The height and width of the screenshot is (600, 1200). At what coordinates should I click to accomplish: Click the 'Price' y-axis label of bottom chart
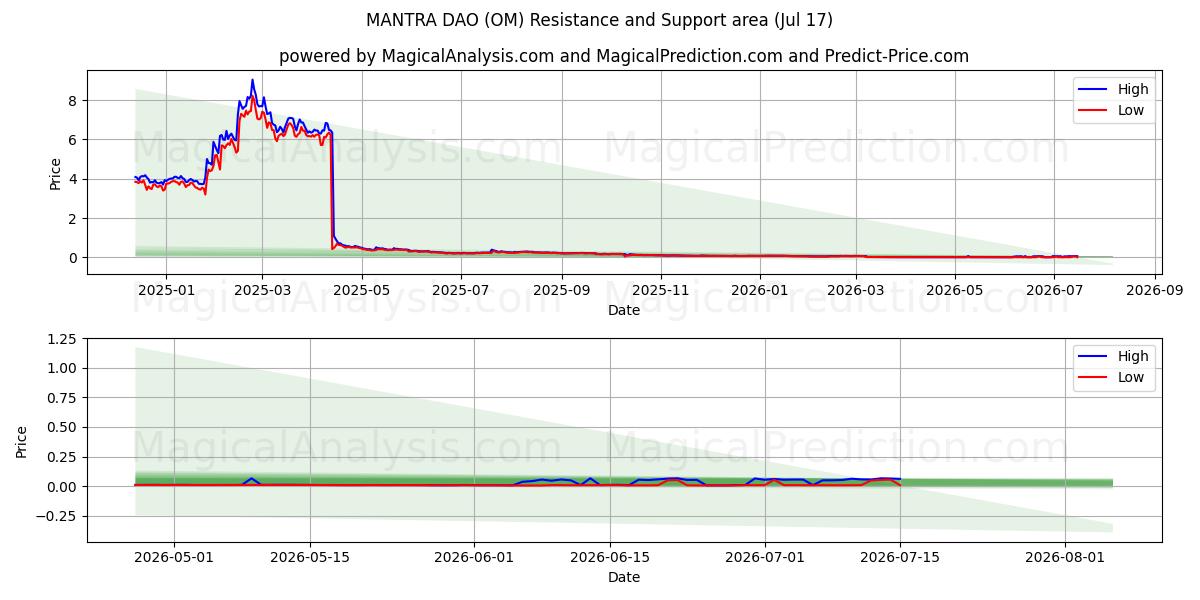coord(21,441)
